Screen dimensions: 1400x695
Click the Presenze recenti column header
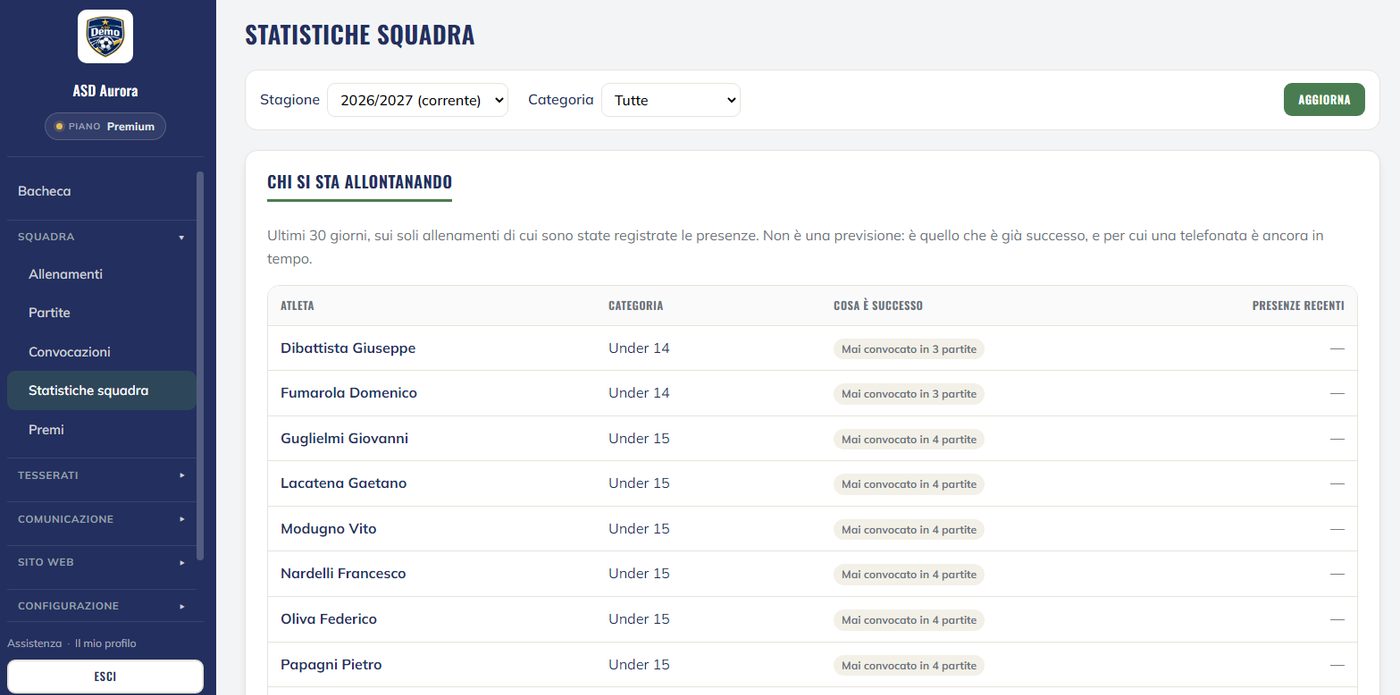pyautogui.click(x=1298, y=306)
